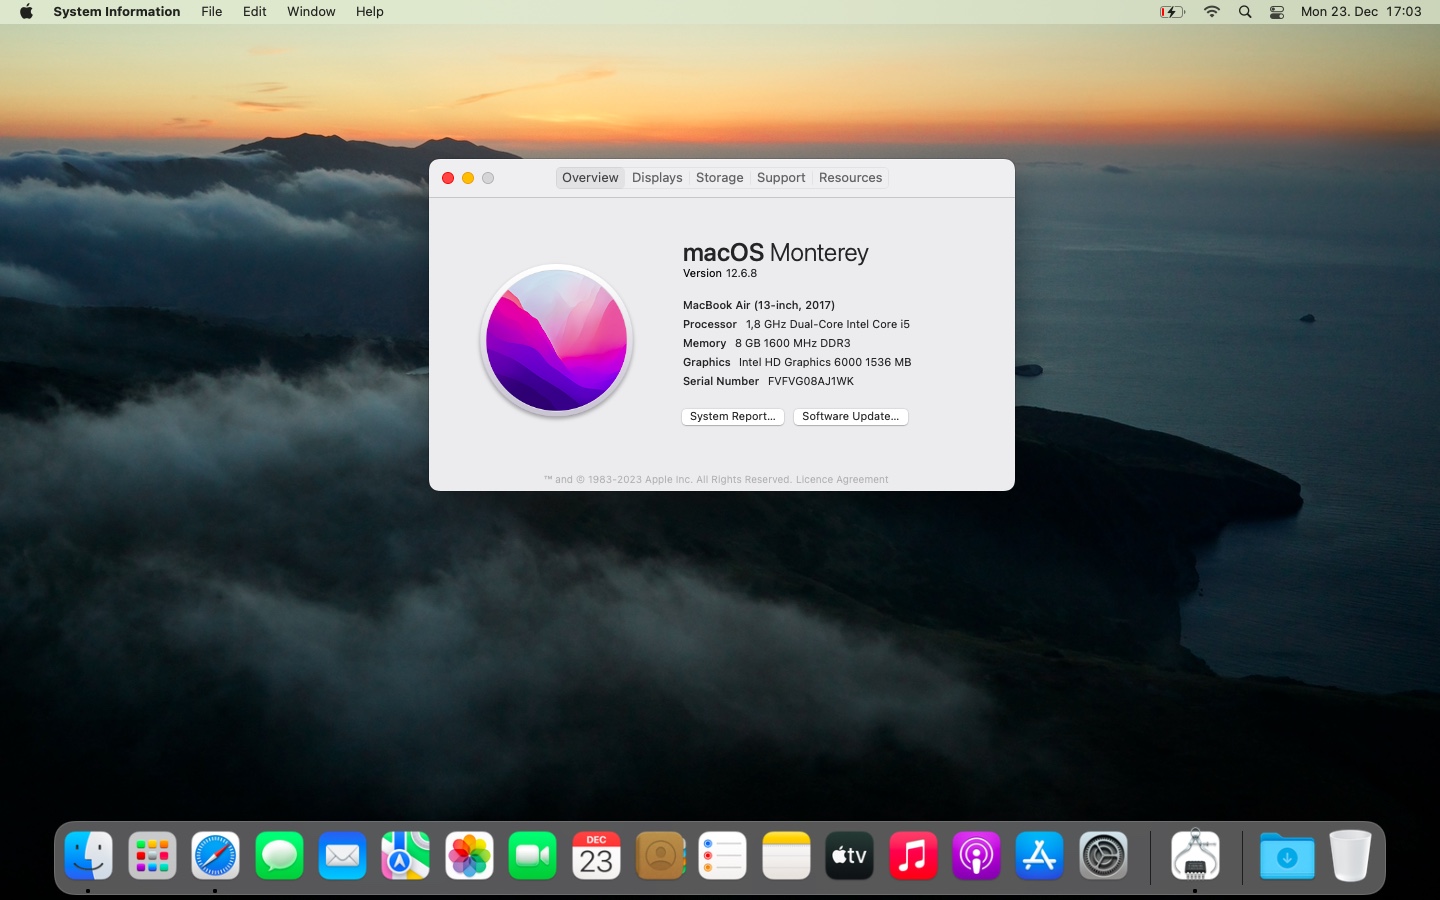This screenshot has height=900, width=1440.
Task: Switch to the Resources tab
Action: coord(850,178)
